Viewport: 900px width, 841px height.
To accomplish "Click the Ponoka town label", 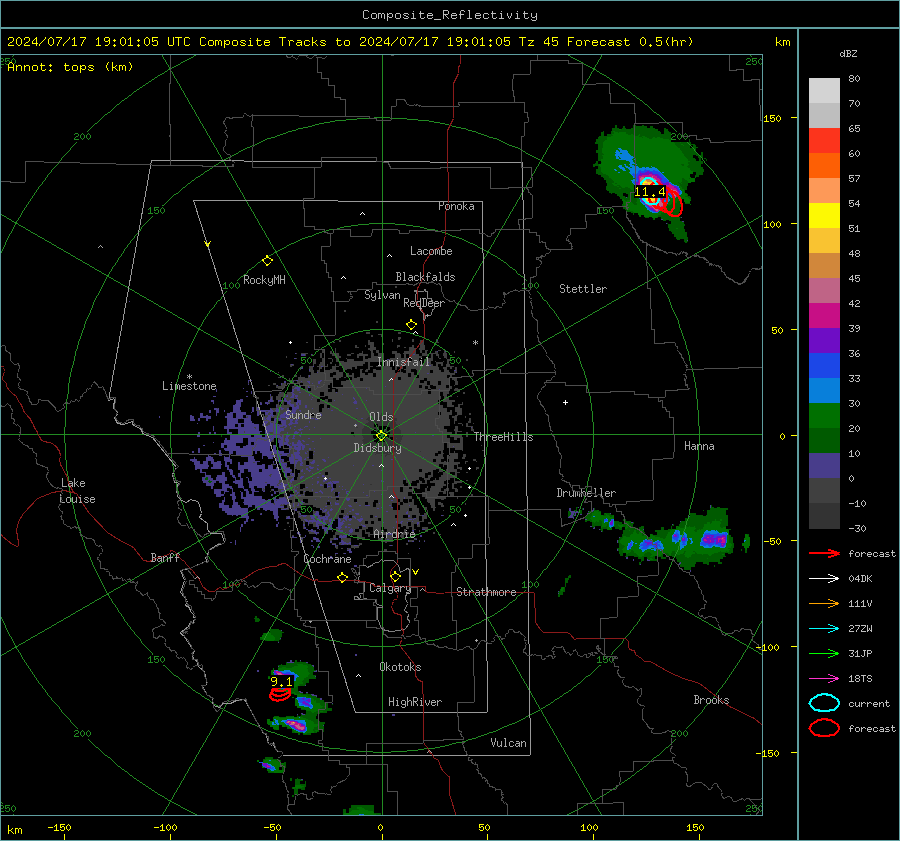I will 456,206.
